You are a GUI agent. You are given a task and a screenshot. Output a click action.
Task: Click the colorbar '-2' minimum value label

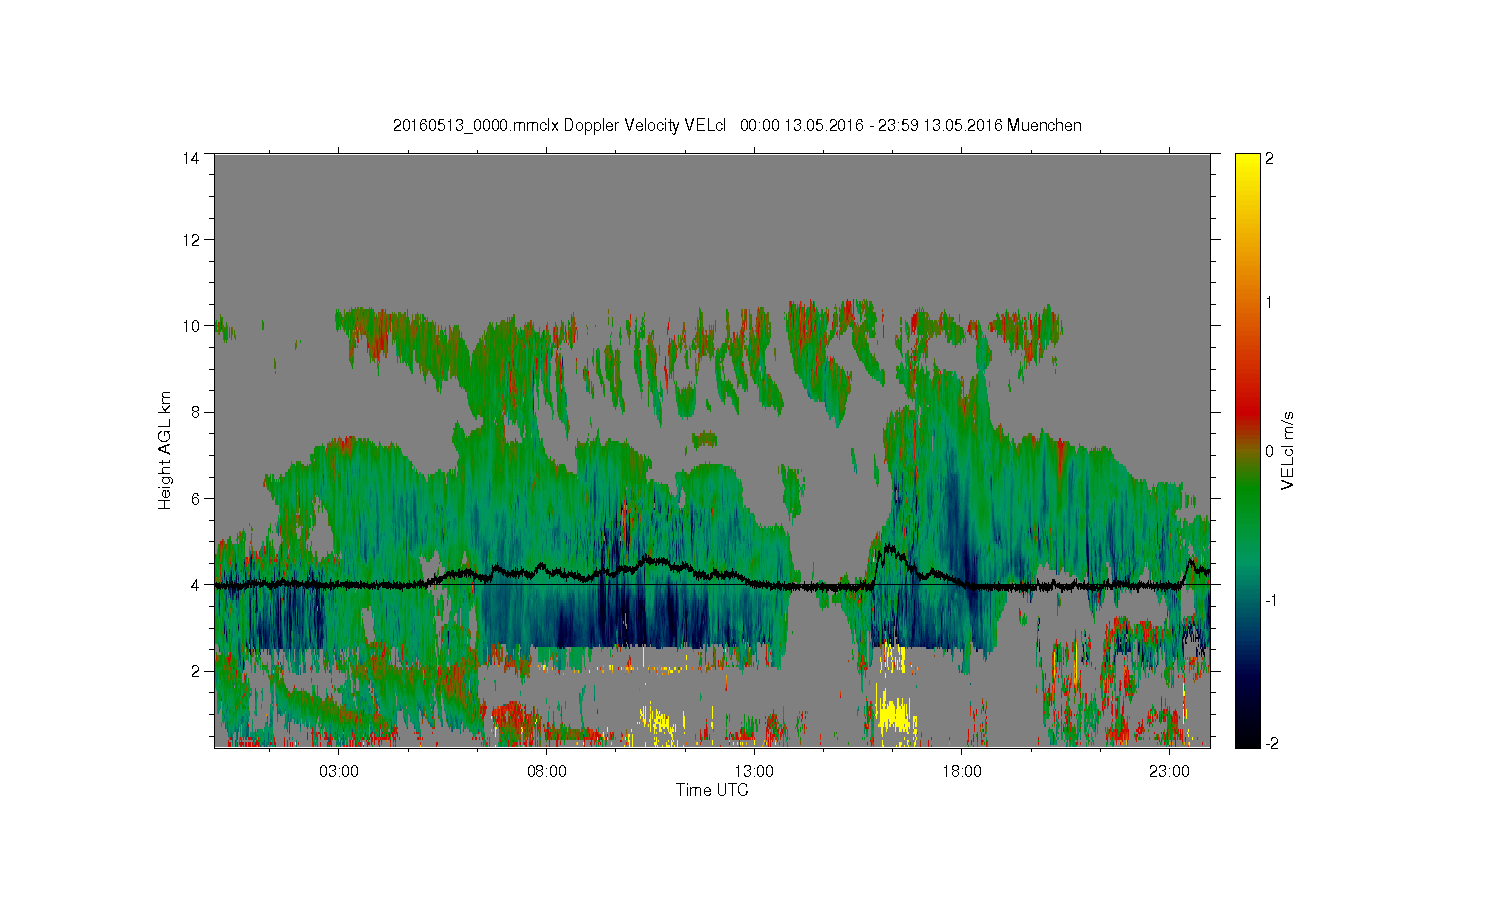(x=1273, y=743)
